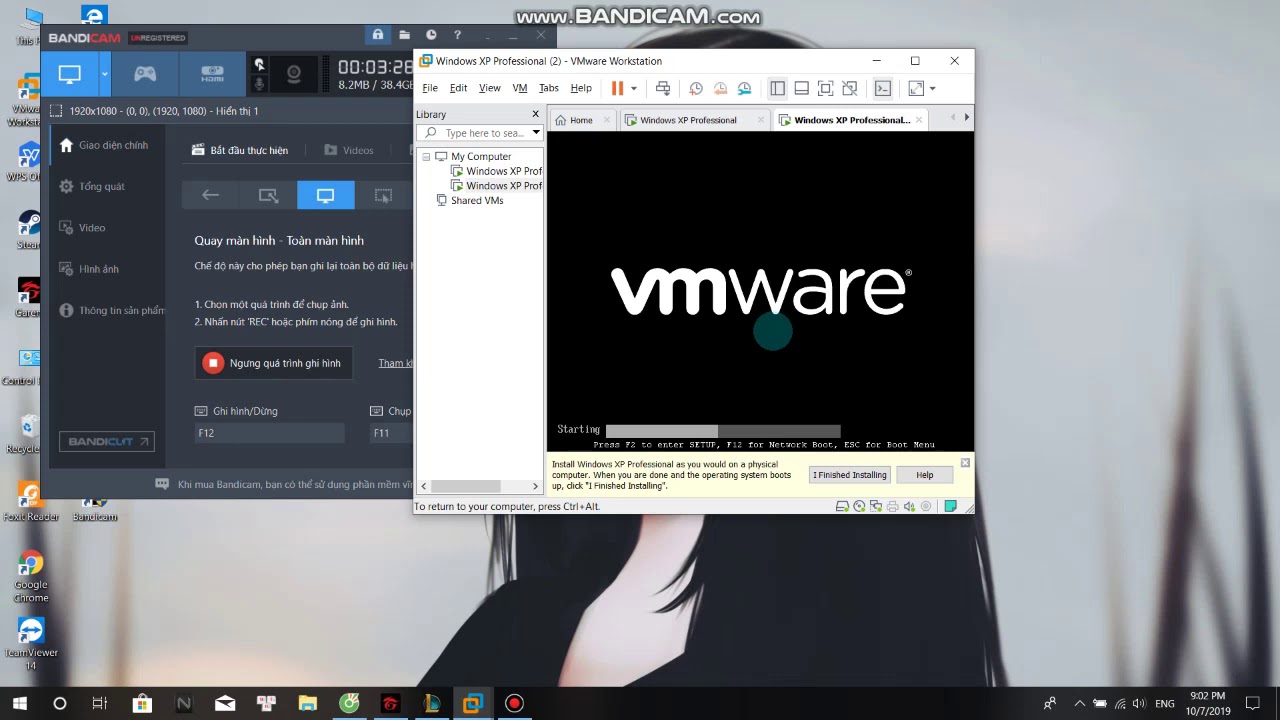Image resolution: width=1280 pixels, height=720 pixels.
Task: Click the I Finished Installing button
Action: (x=850, y=475)
